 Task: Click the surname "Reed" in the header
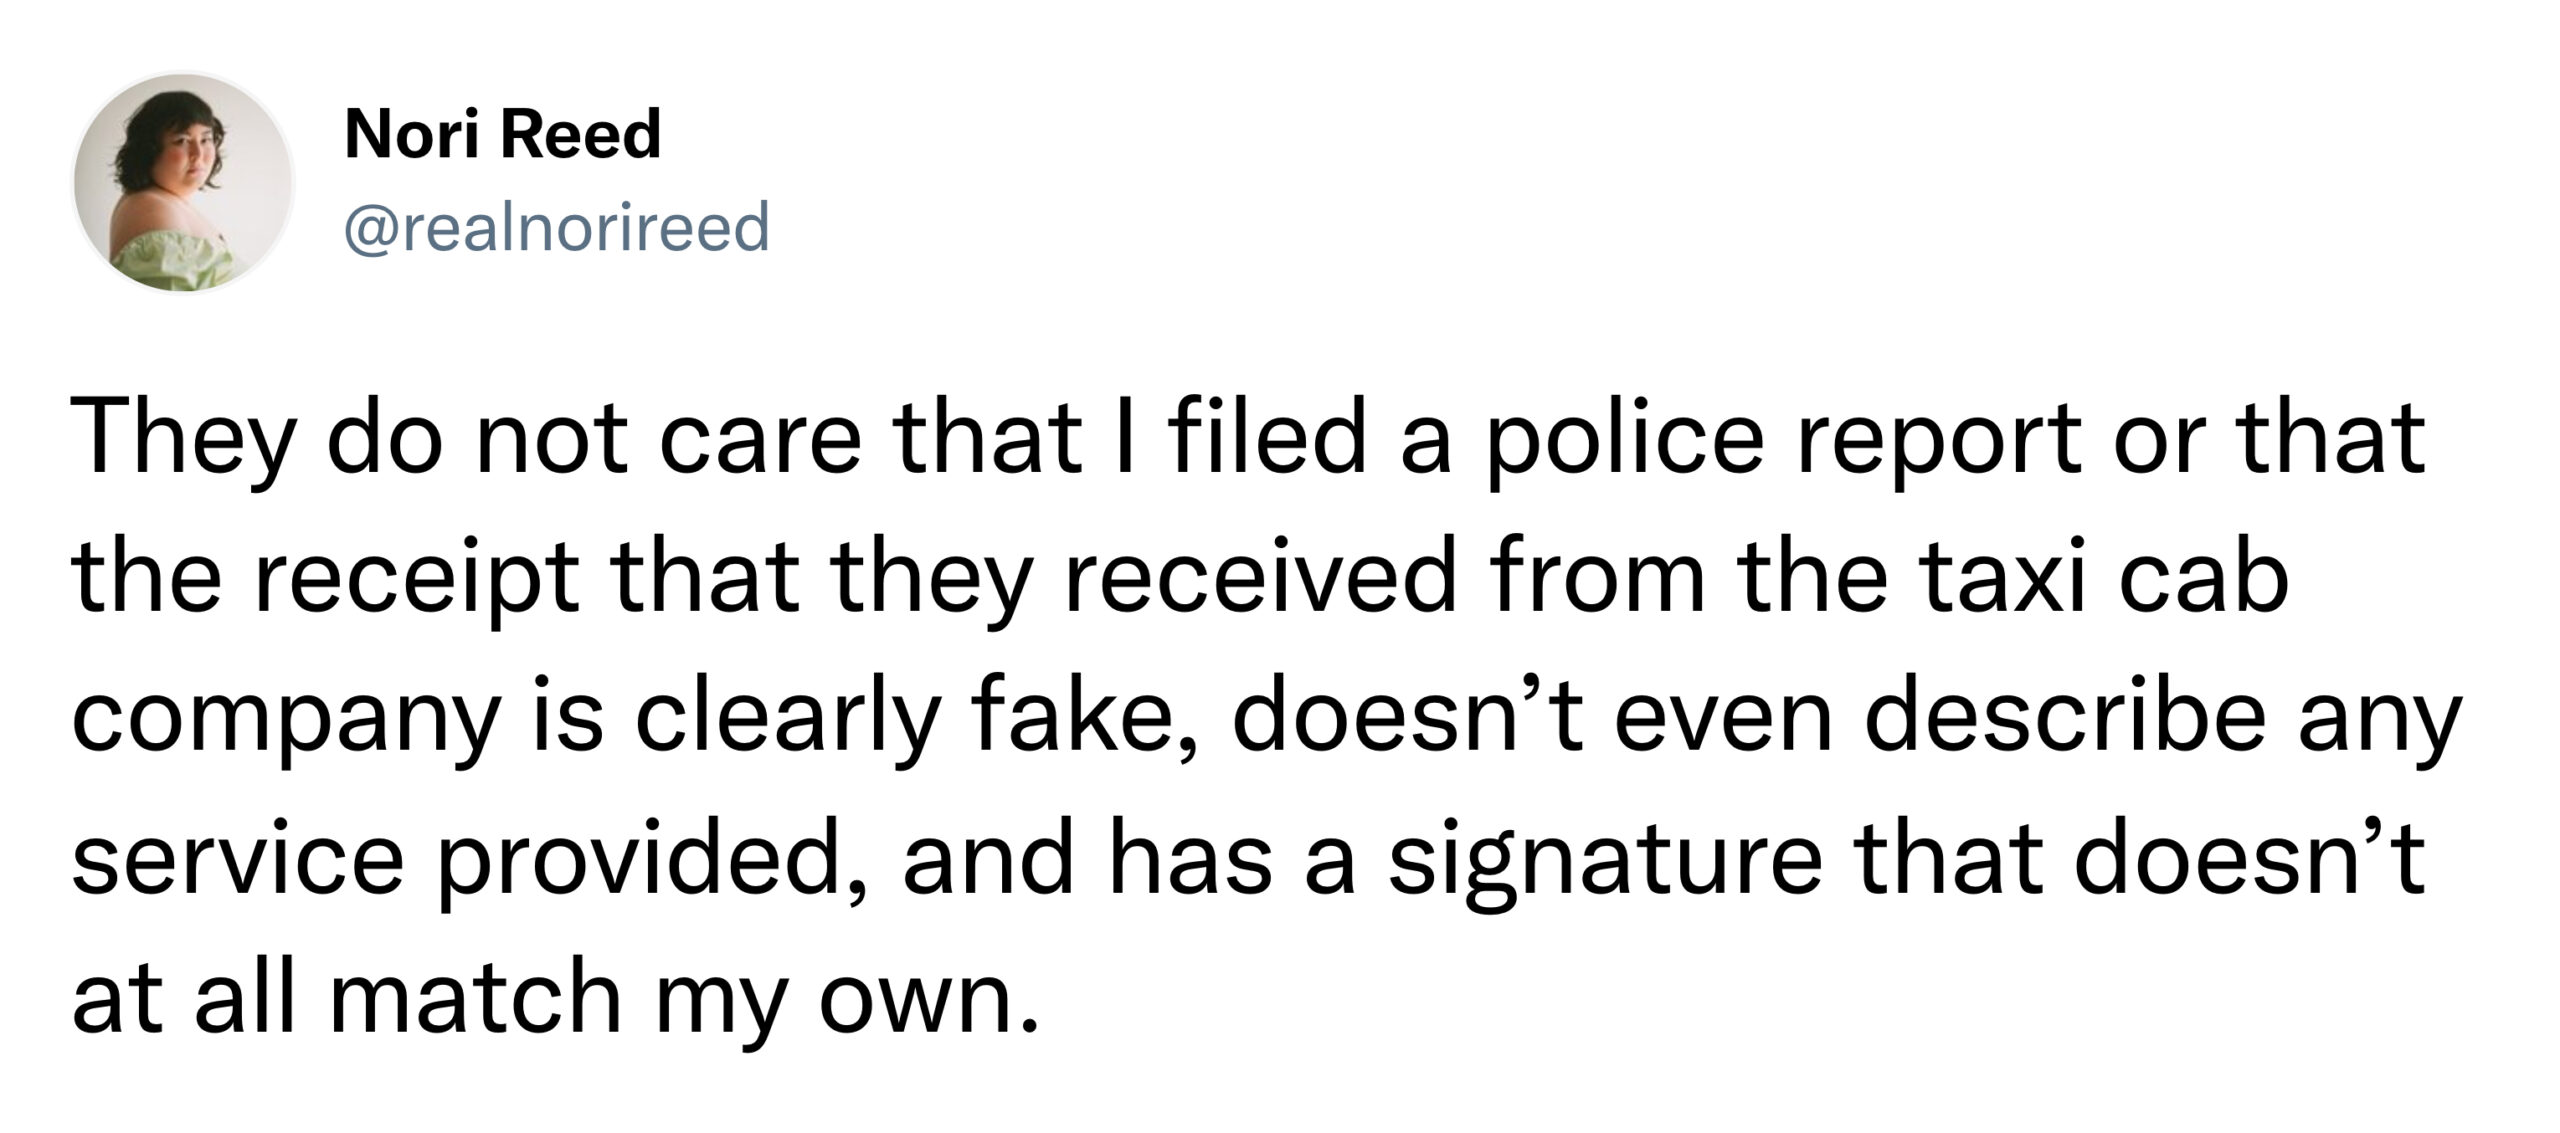coord(580,134)
